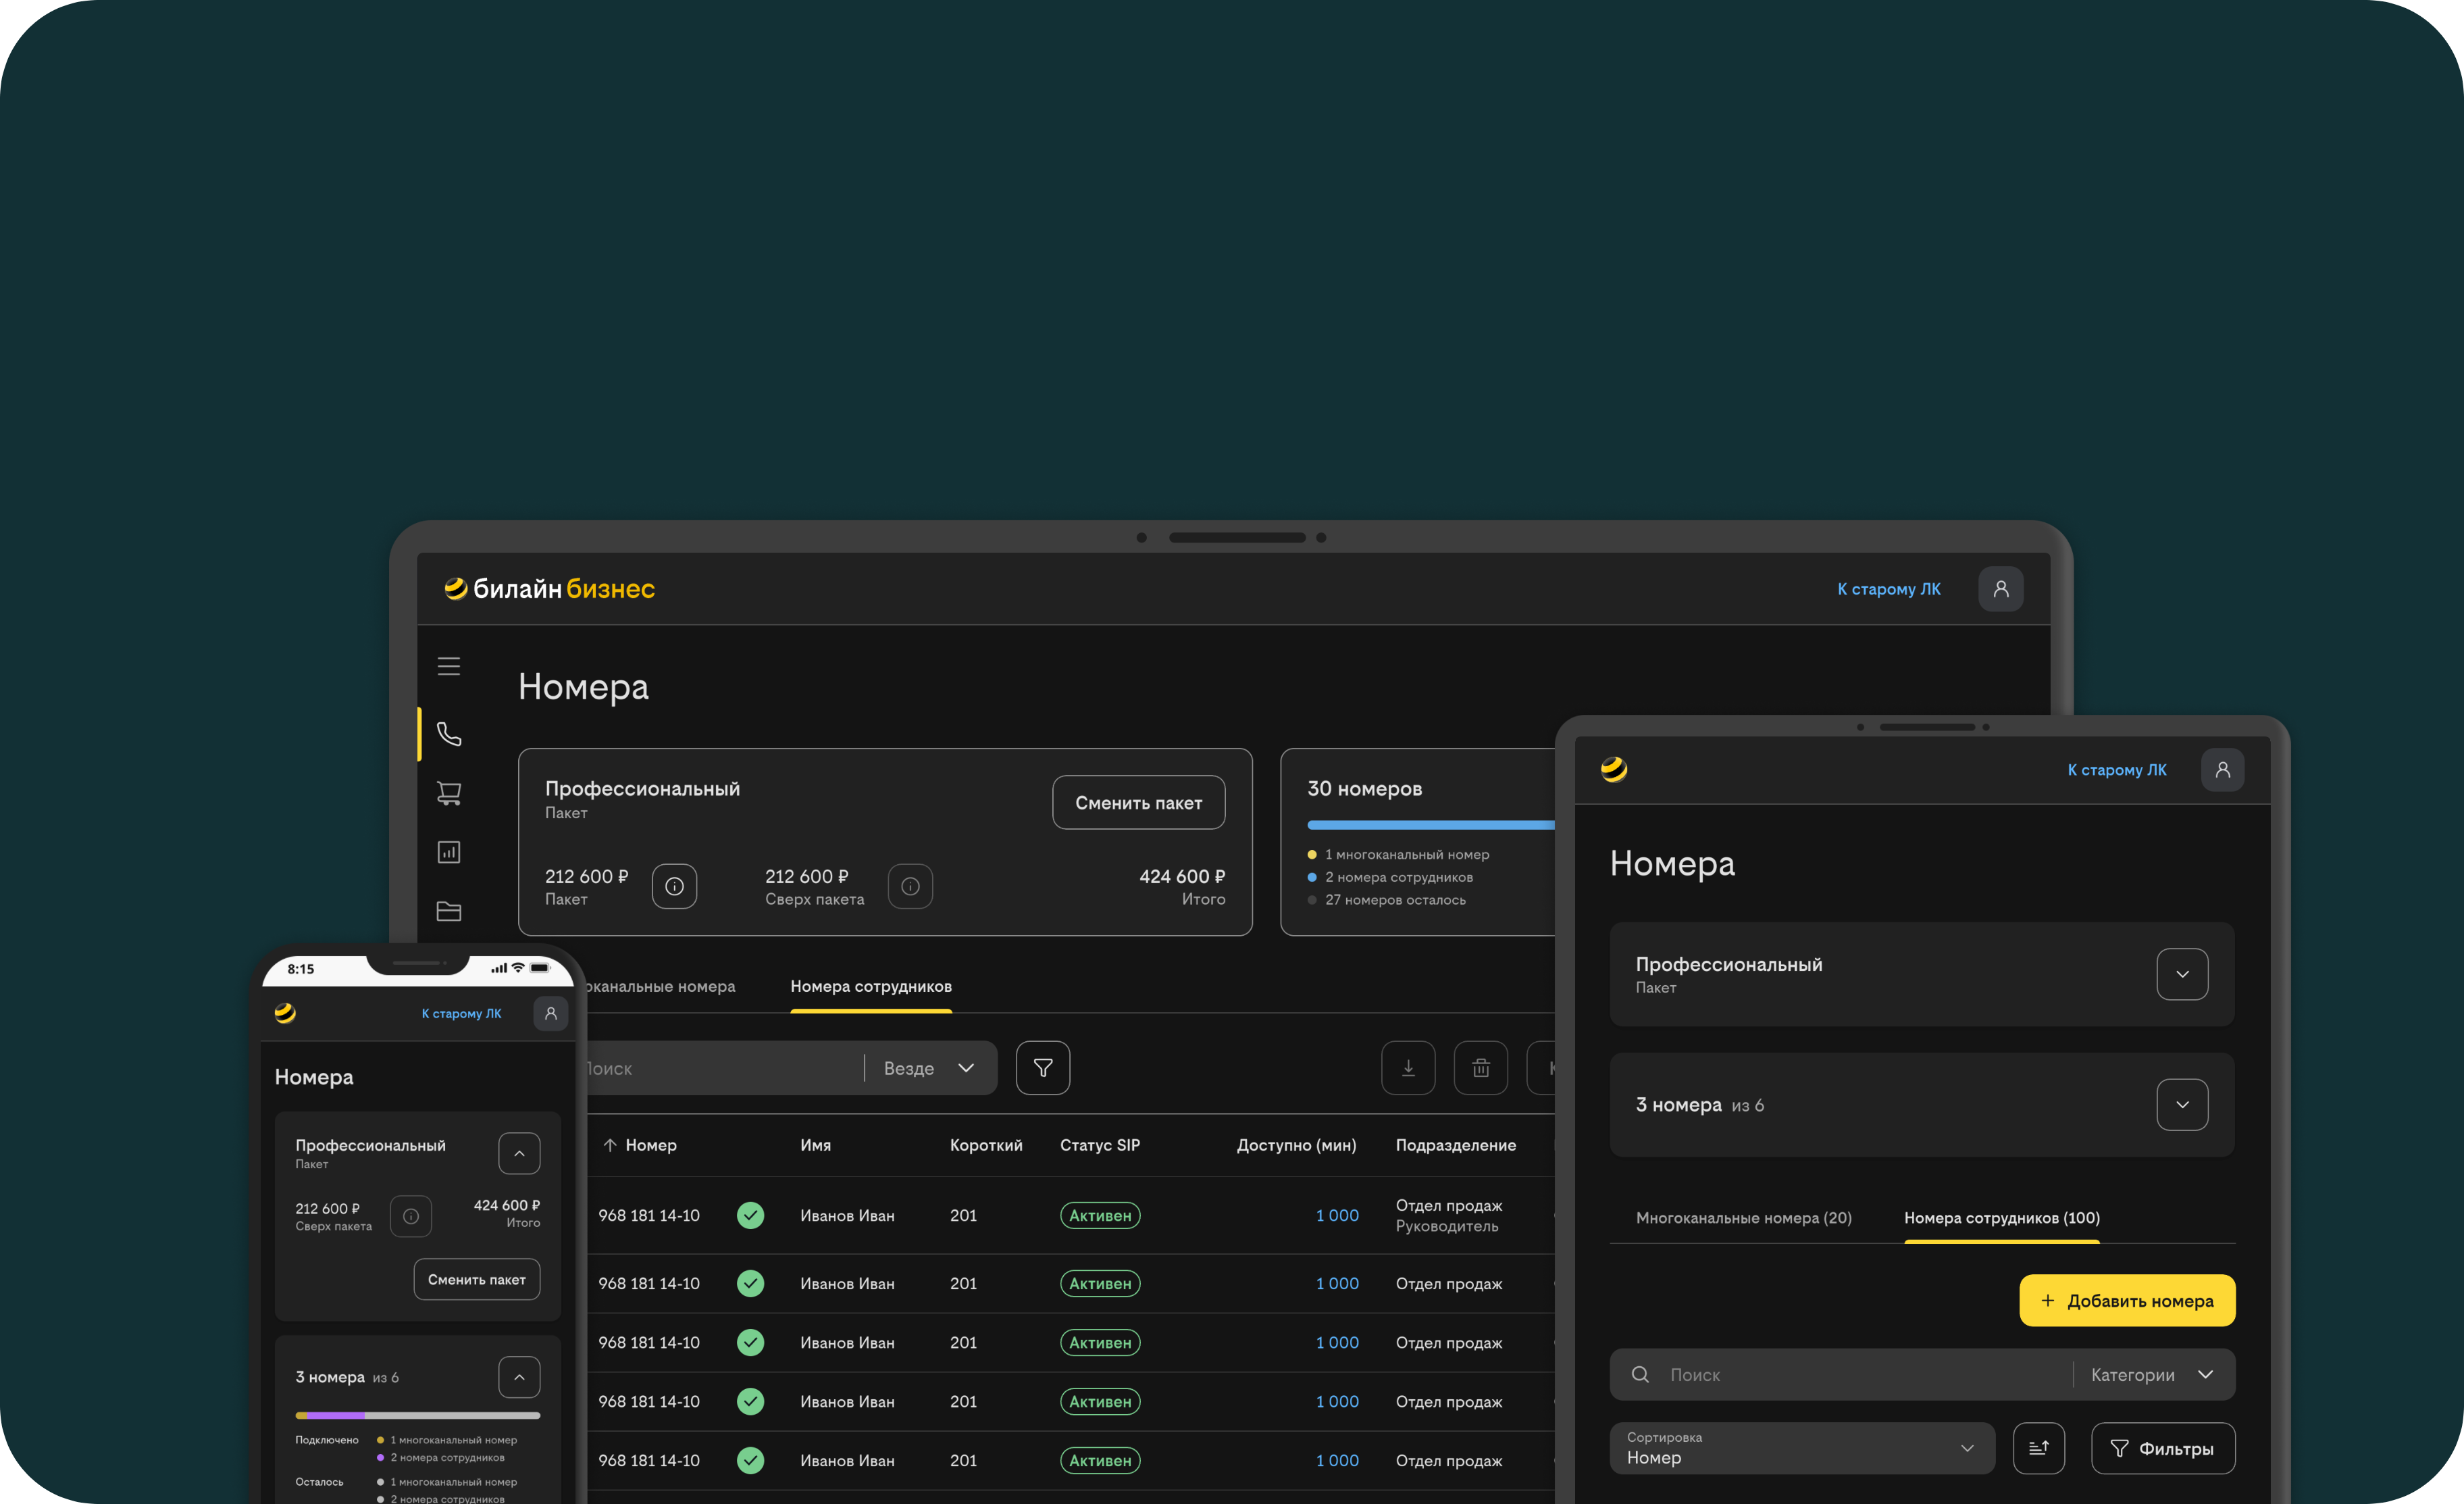Open the Сортировка Номер dropdown on tablet

click(x=1802, y=1448)
